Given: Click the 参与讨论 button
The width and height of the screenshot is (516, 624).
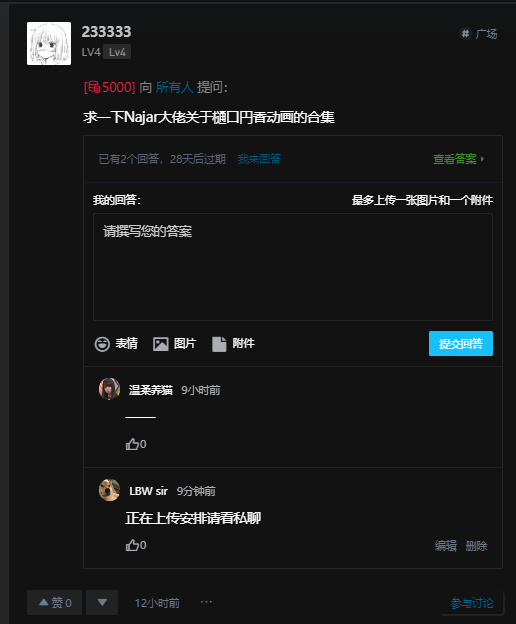Looking at the screenshot, I should click(472, 603).
